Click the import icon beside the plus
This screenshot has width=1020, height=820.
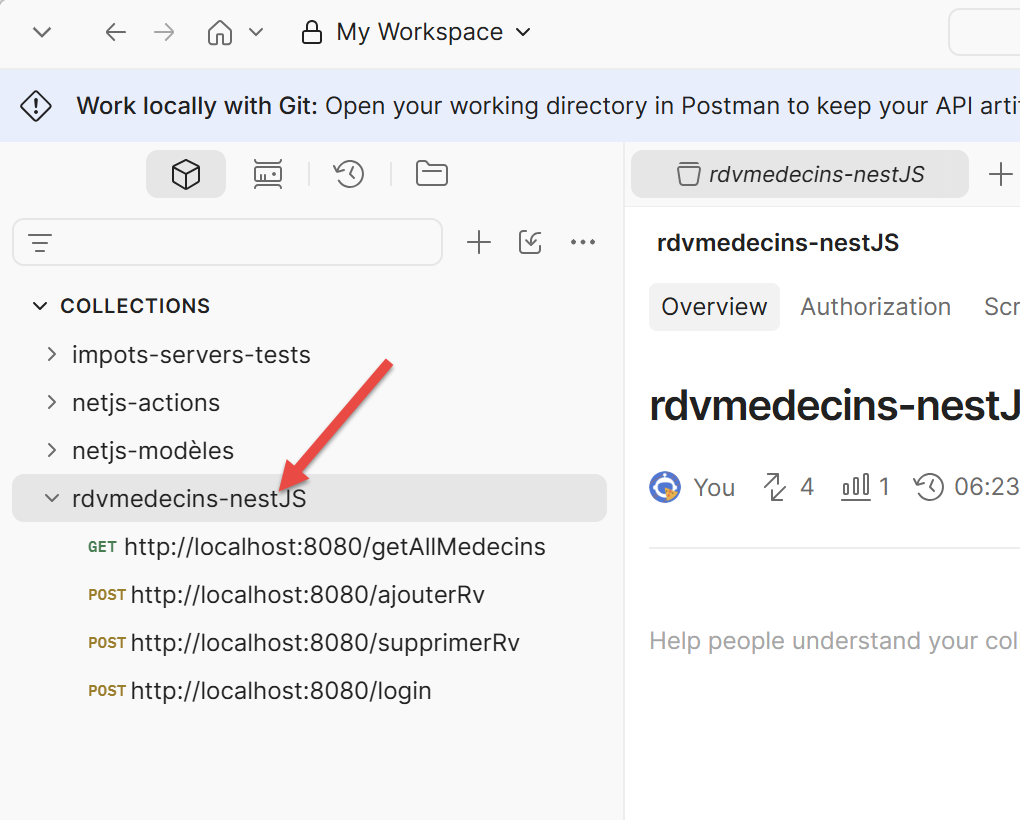tap(530, 243)
